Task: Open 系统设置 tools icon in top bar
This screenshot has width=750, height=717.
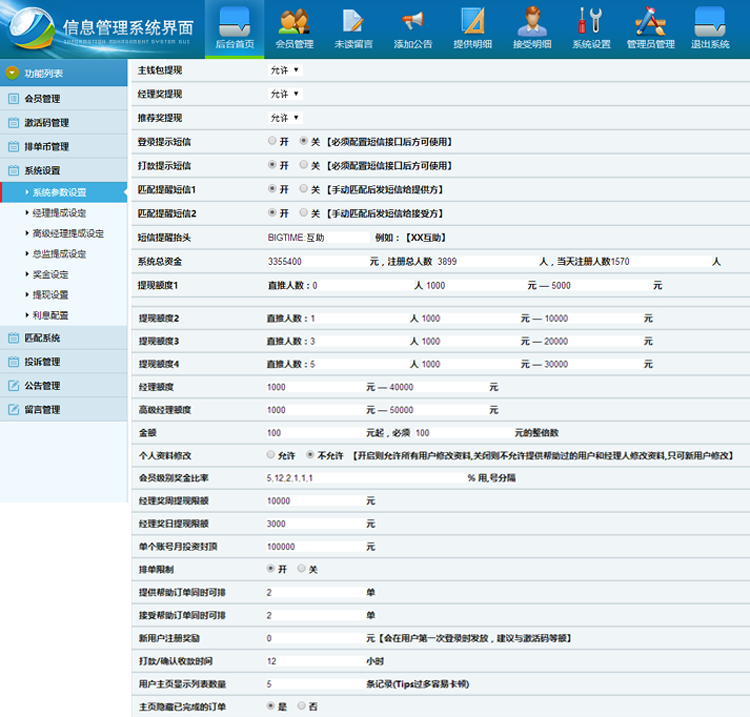Action: (591, 22)
